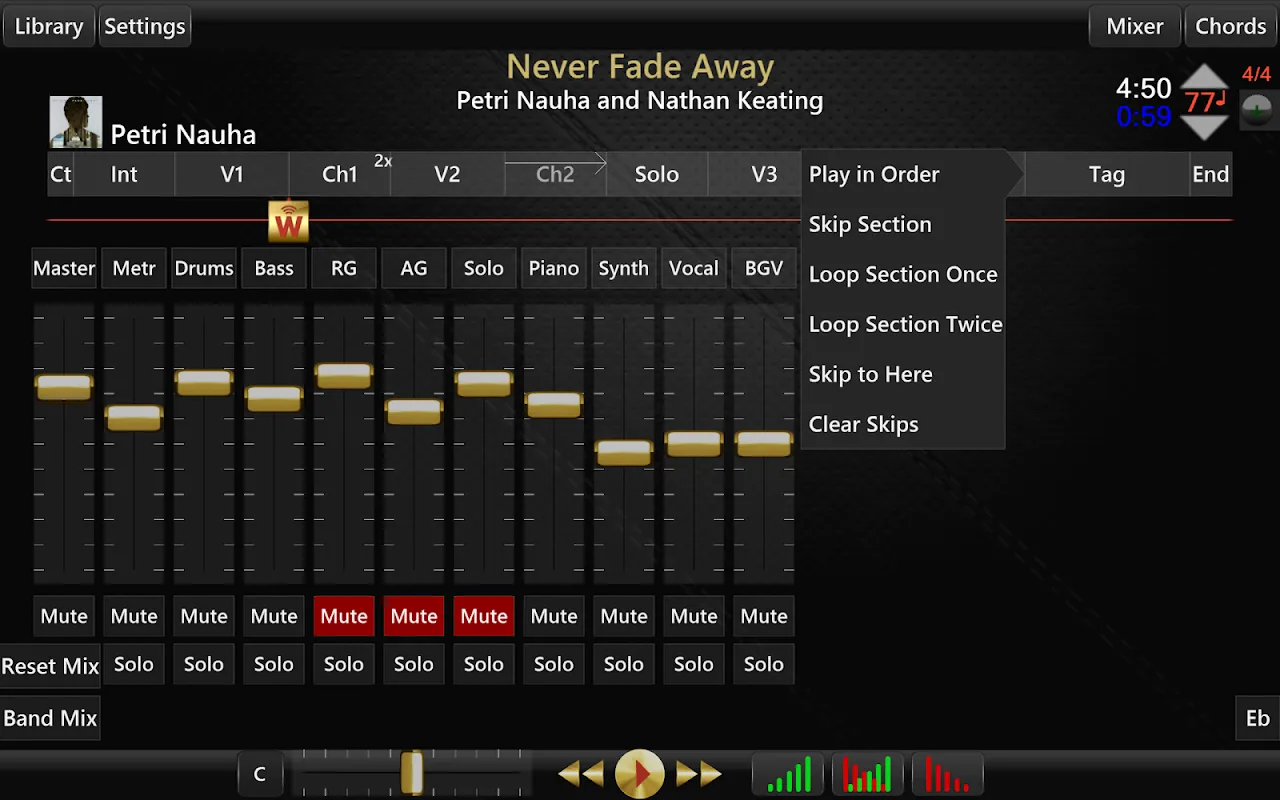Toggle Mute on the Drums channel
This screenshot has height=800, width=1280.
pos(204,617)
